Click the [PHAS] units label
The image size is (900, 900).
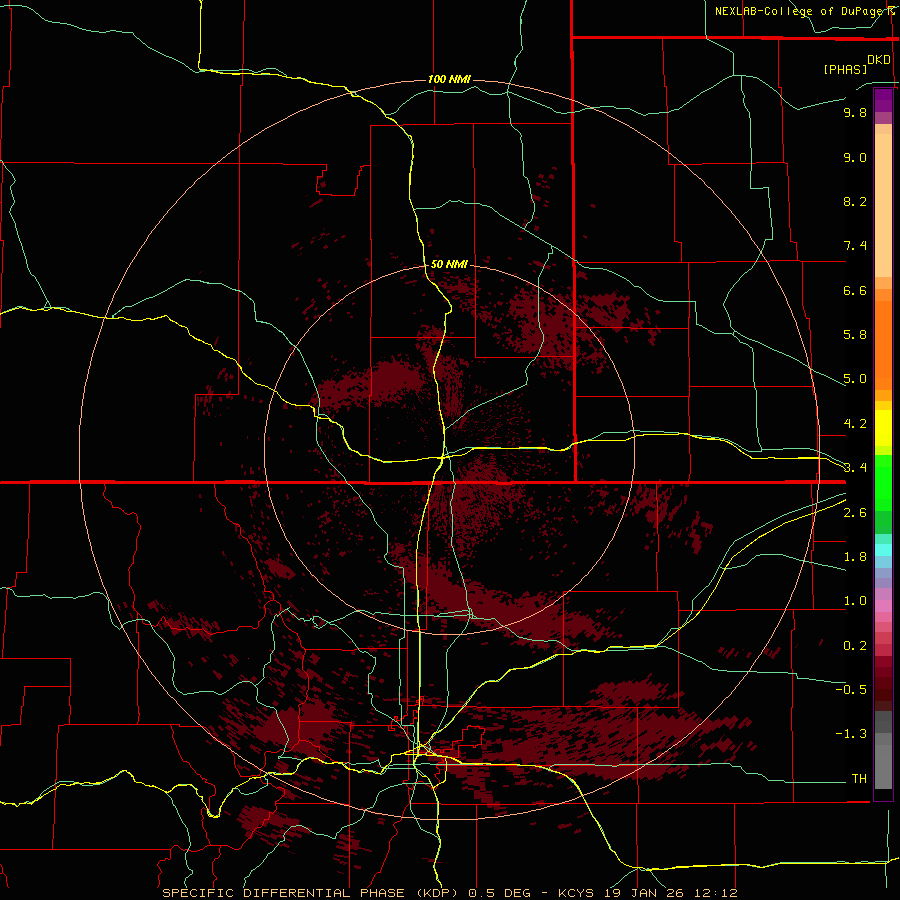pyautogui.click(x=845, y=69)
